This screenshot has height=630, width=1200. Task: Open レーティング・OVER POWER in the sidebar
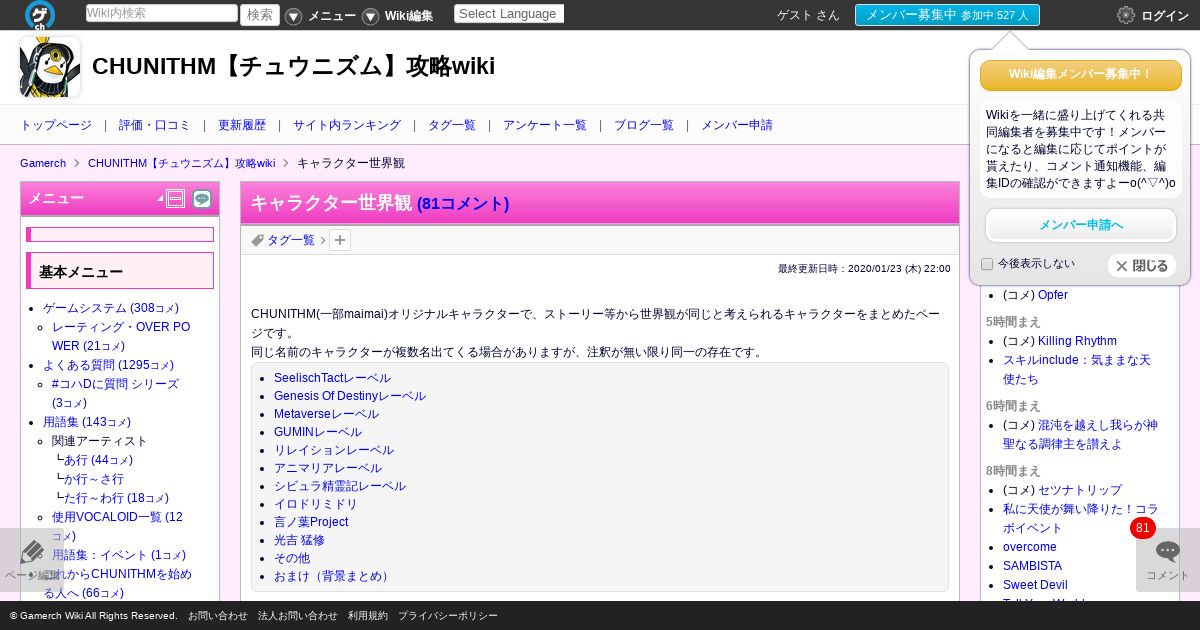tap(121, 336)
